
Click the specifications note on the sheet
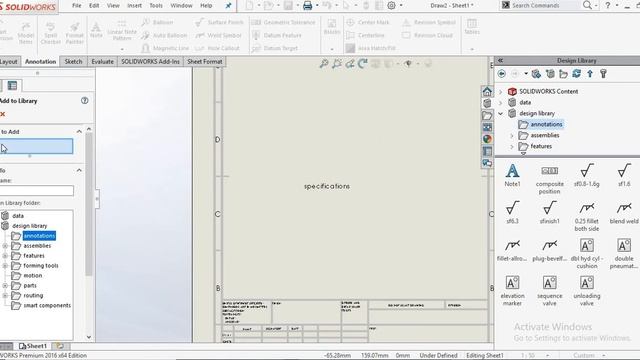coord(327,186)
